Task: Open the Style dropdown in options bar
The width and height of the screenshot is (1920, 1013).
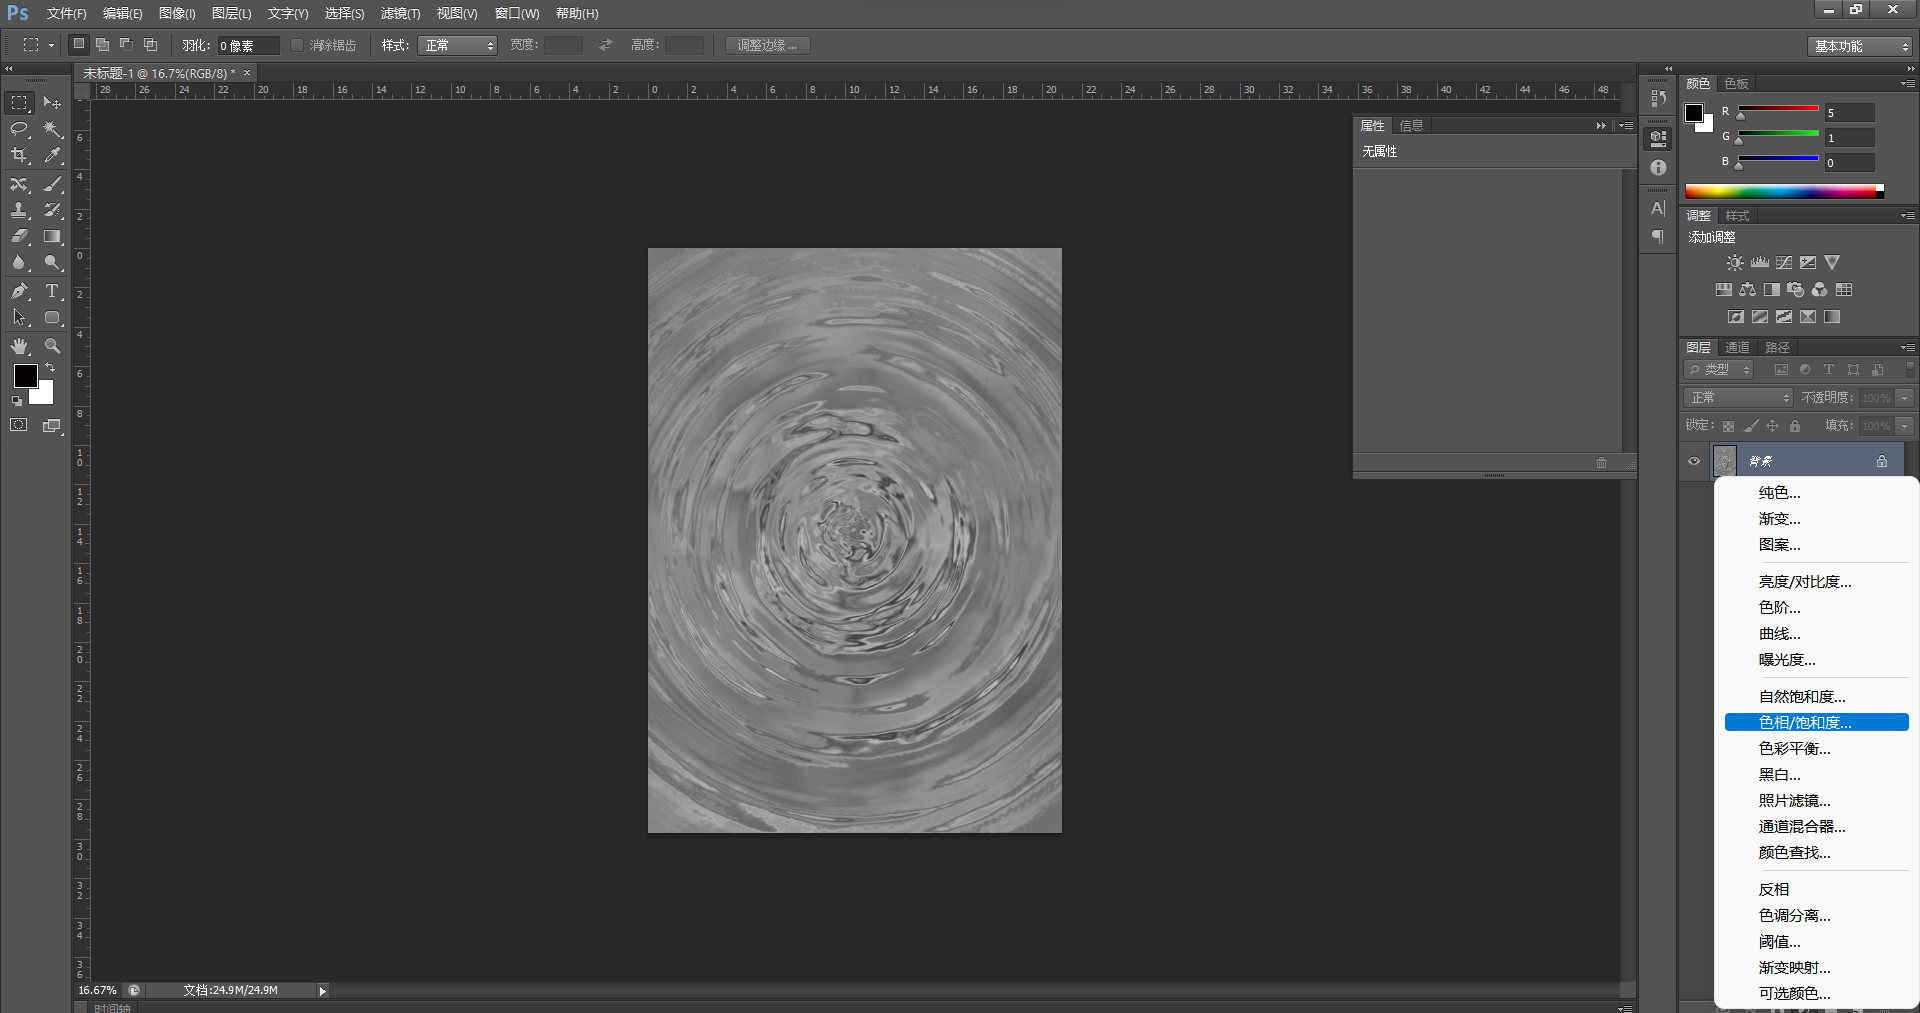Action: click(x=457, y=45)
